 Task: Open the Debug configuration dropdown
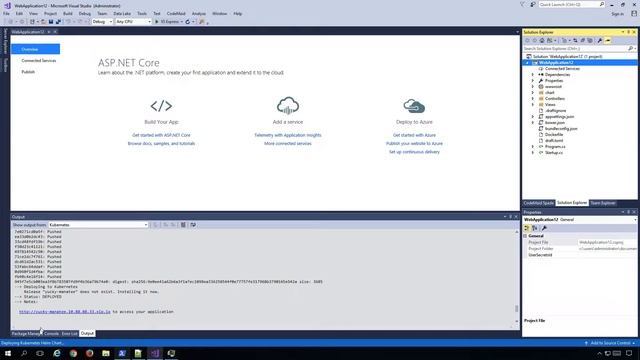tap(102, 22)
